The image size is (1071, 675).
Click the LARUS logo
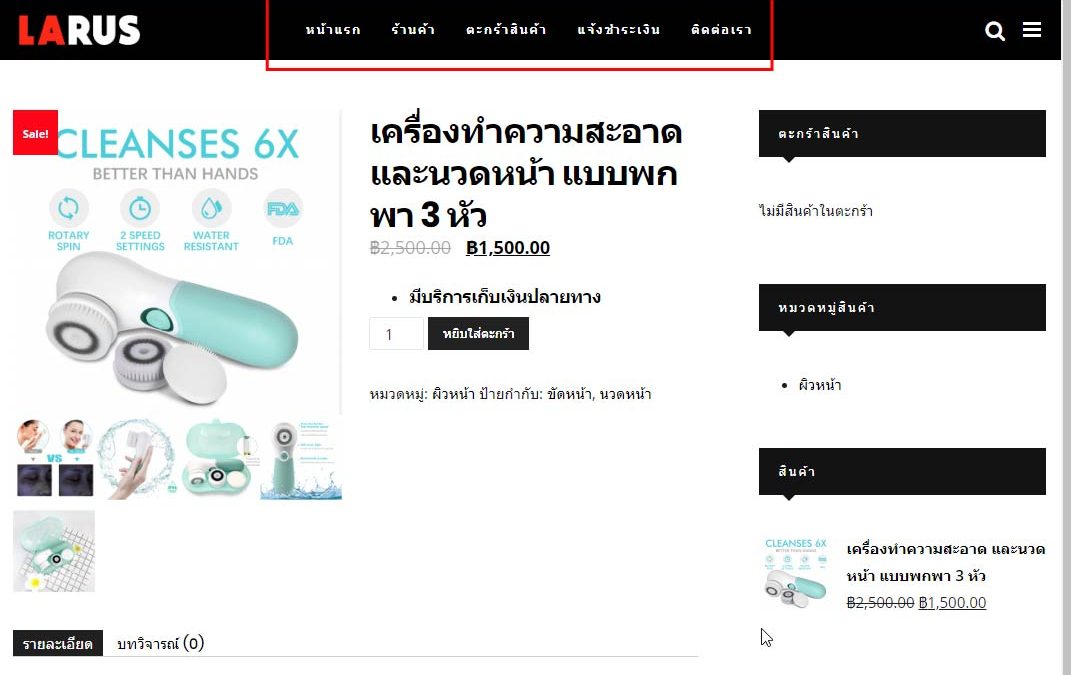[79, 30]
